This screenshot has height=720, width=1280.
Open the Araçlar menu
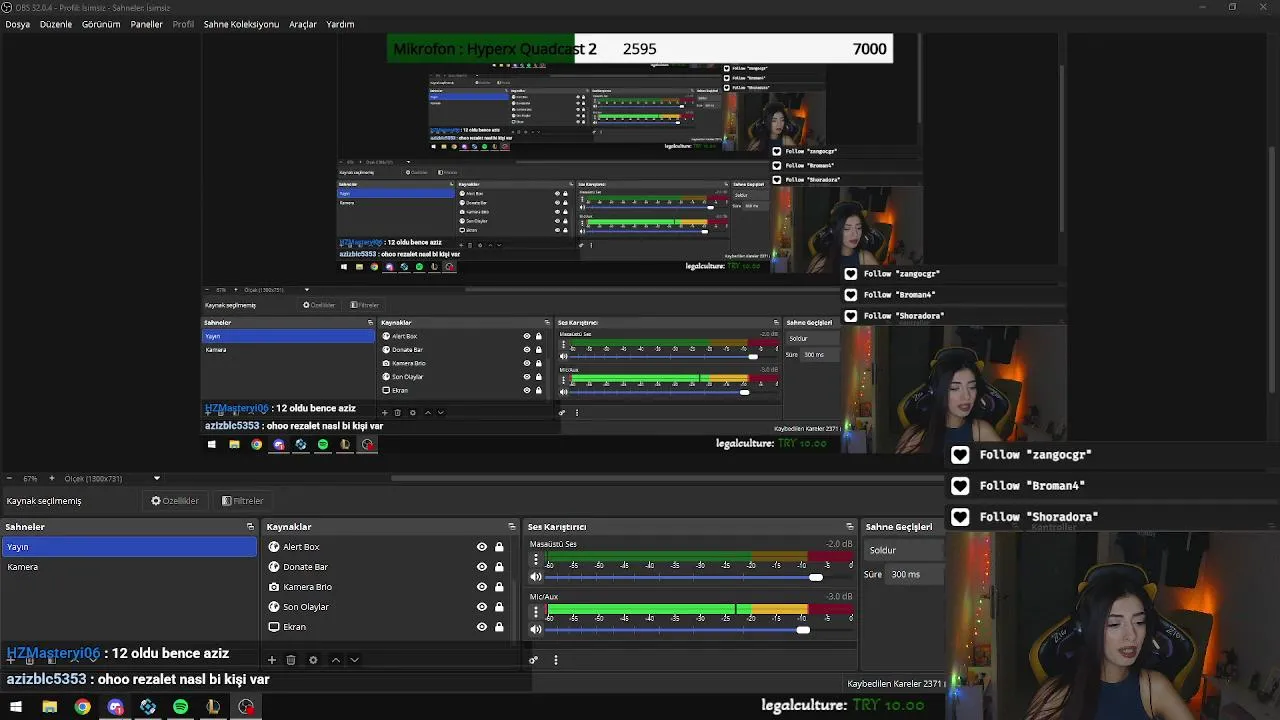pos(303,24)
